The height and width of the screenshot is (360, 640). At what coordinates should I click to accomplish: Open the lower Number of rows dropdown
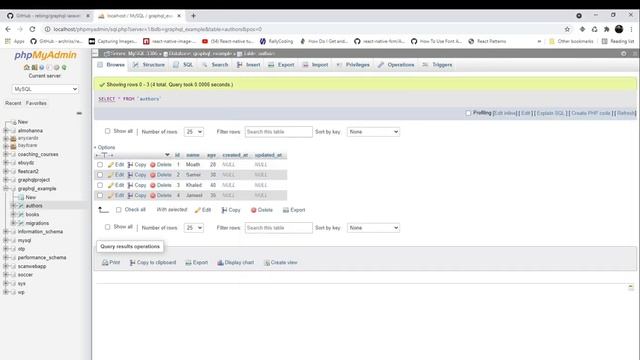click(x=194, y=228)
